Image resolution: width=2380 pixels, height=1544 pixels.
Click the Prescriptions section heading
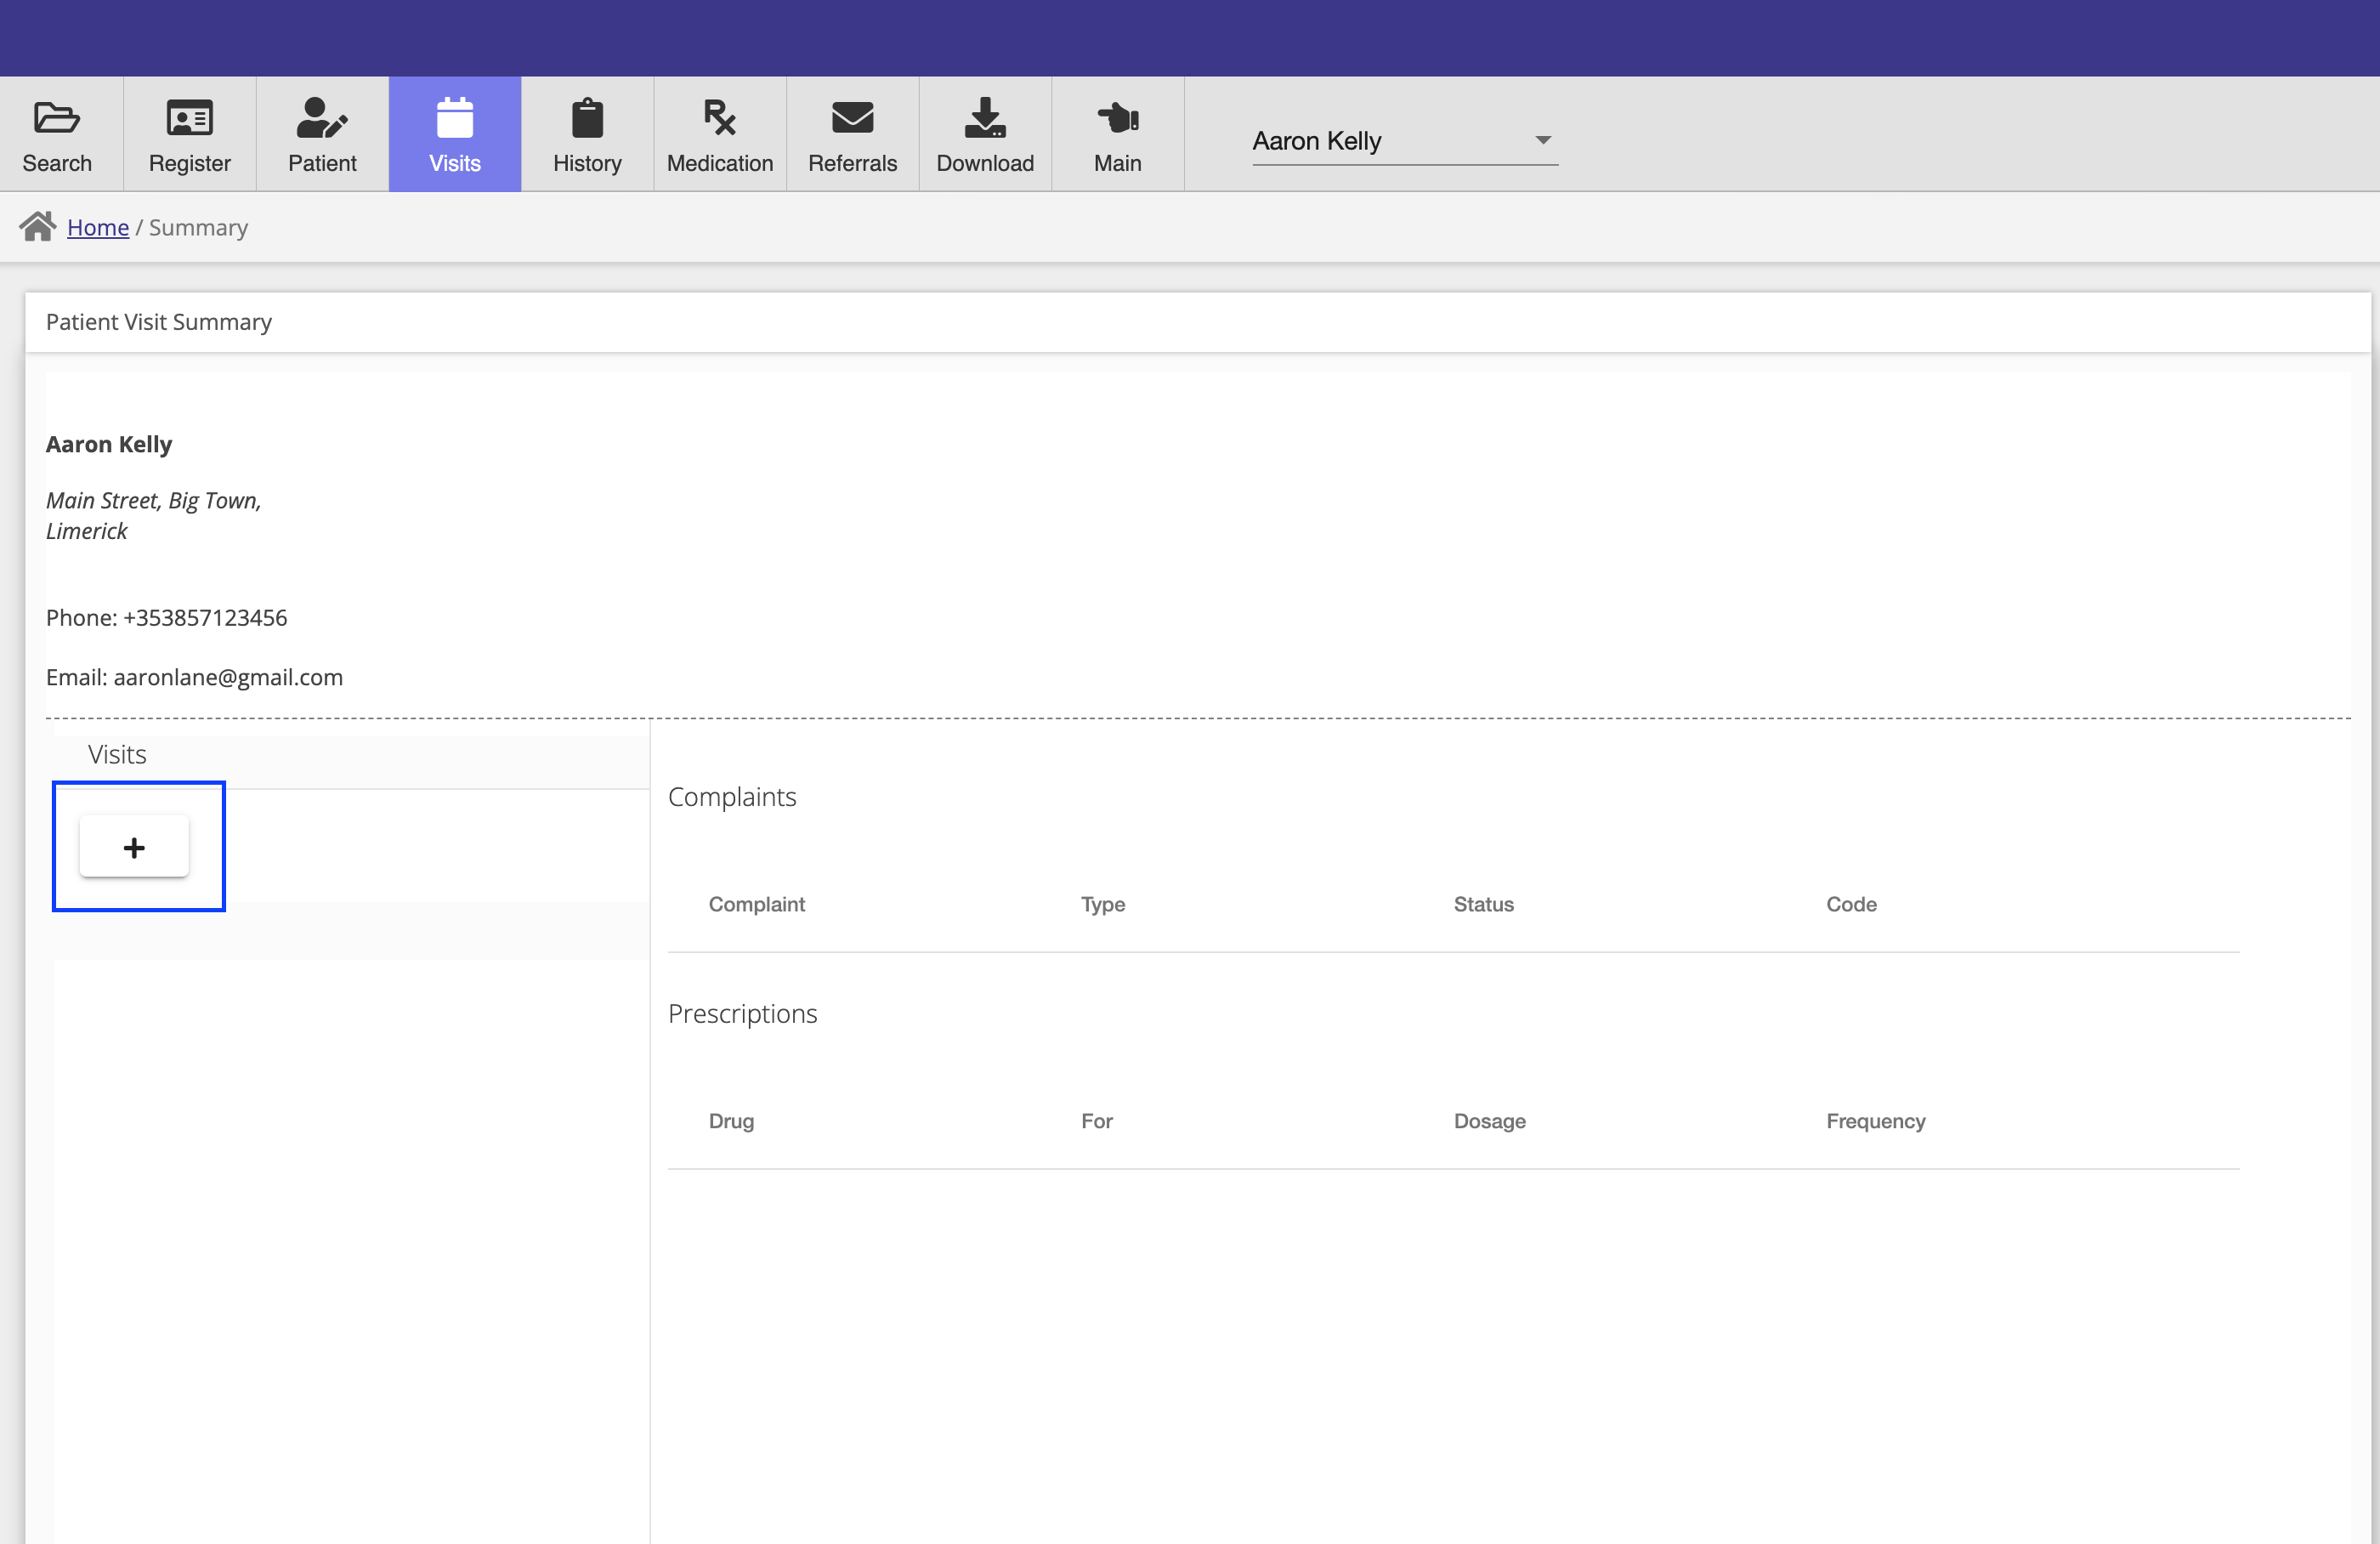[x=743, y=1014]
